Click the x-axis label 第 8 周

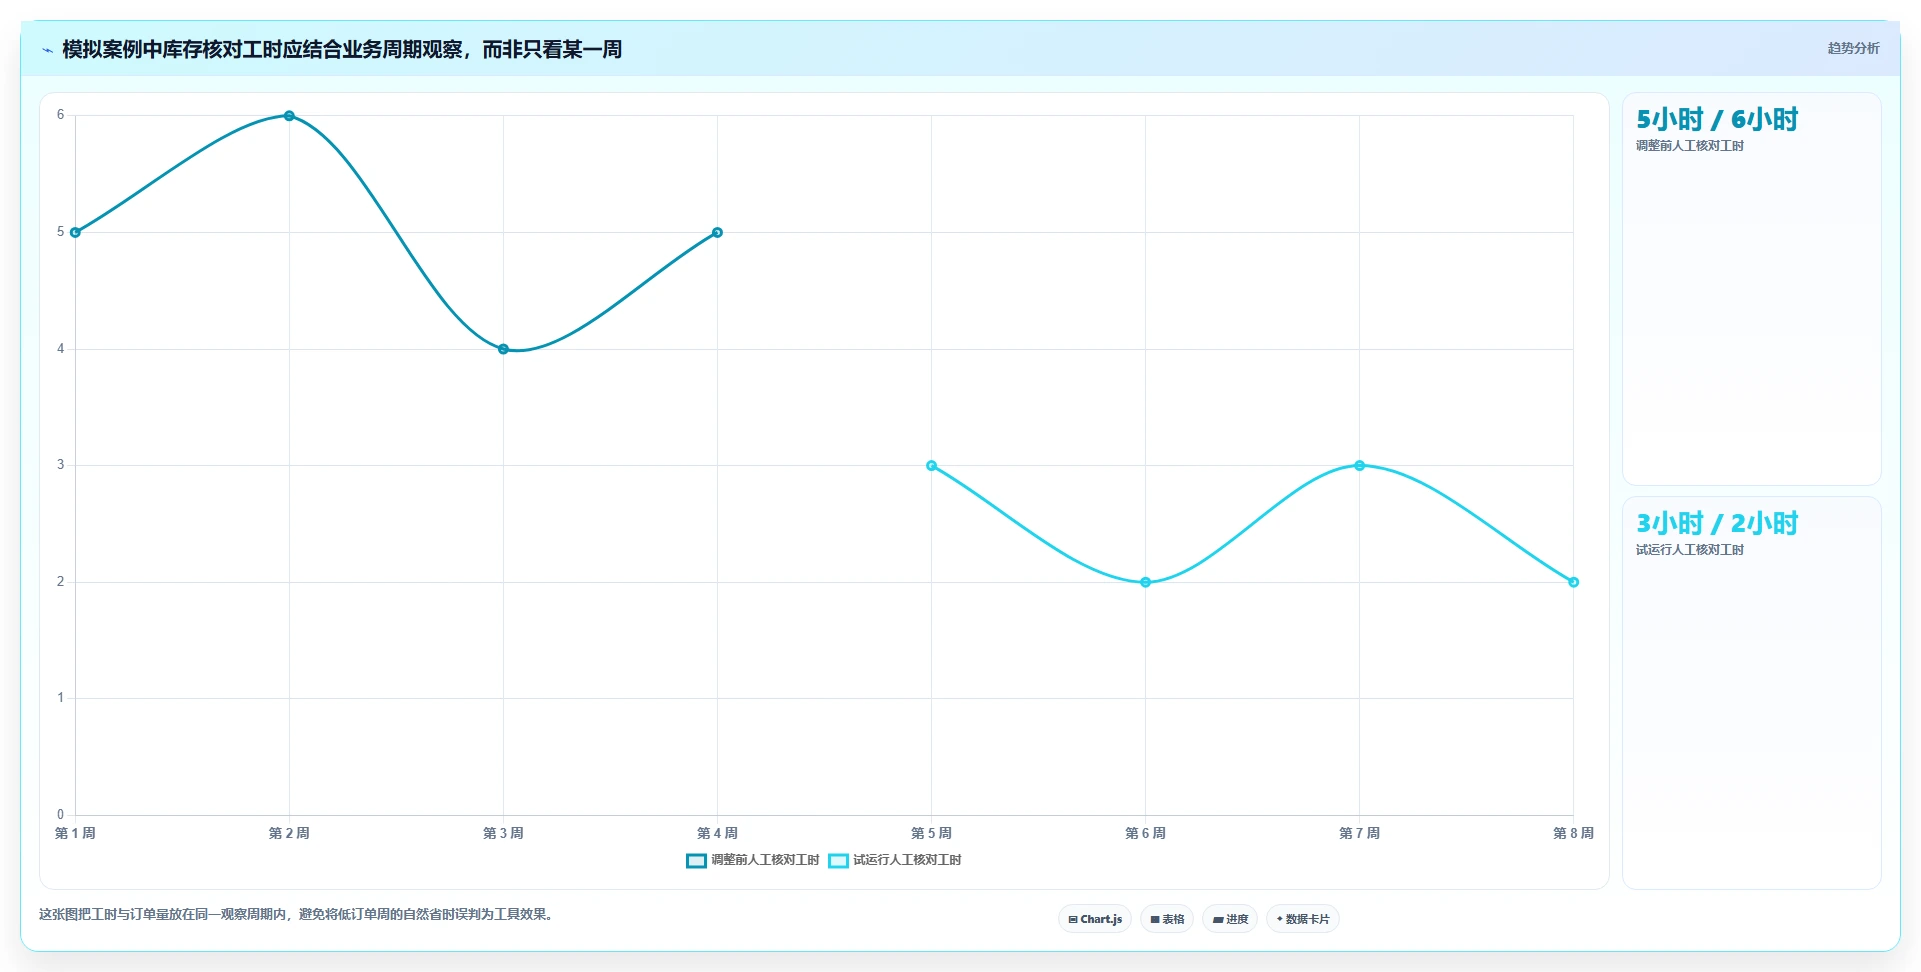pos(1573,833)
